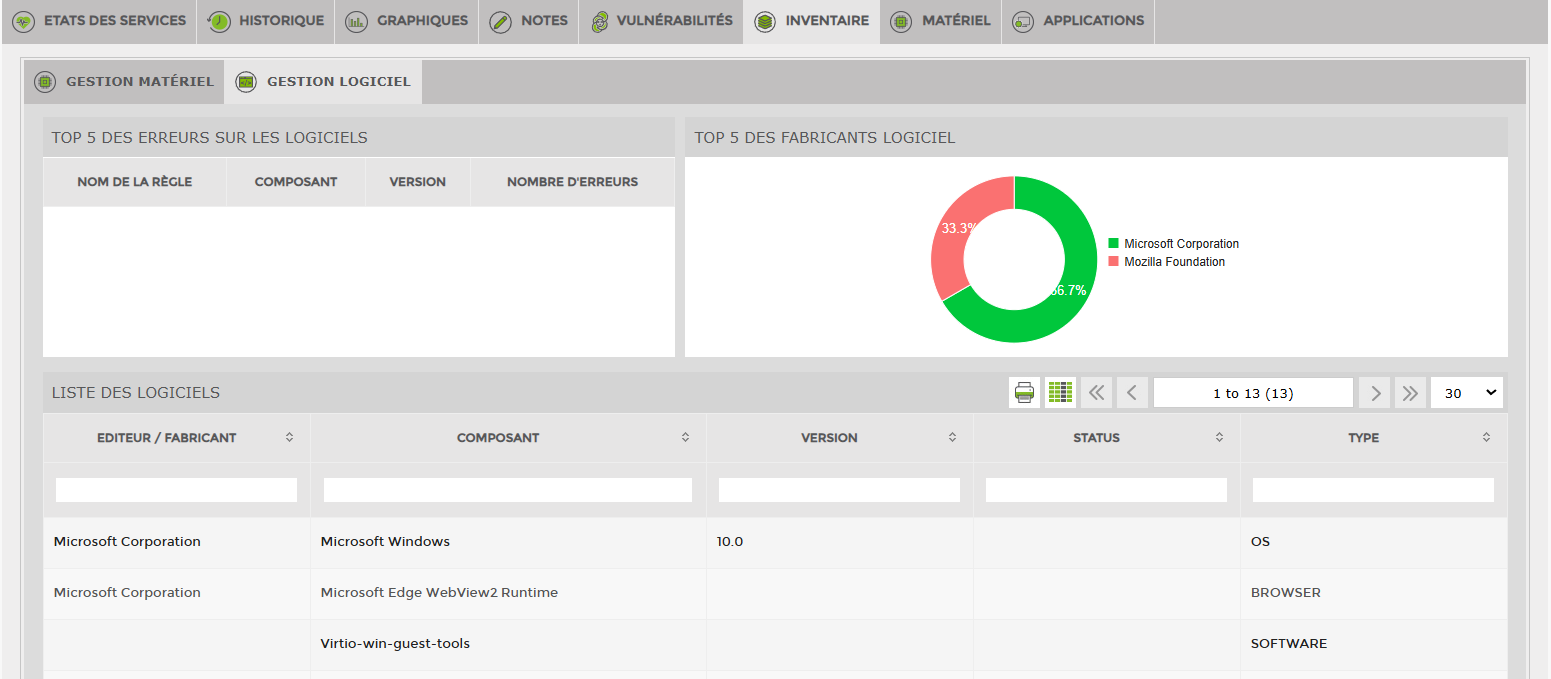1551x679 pixels.
Task: Click the Gestion Logiciel icon
Action: 246,82
